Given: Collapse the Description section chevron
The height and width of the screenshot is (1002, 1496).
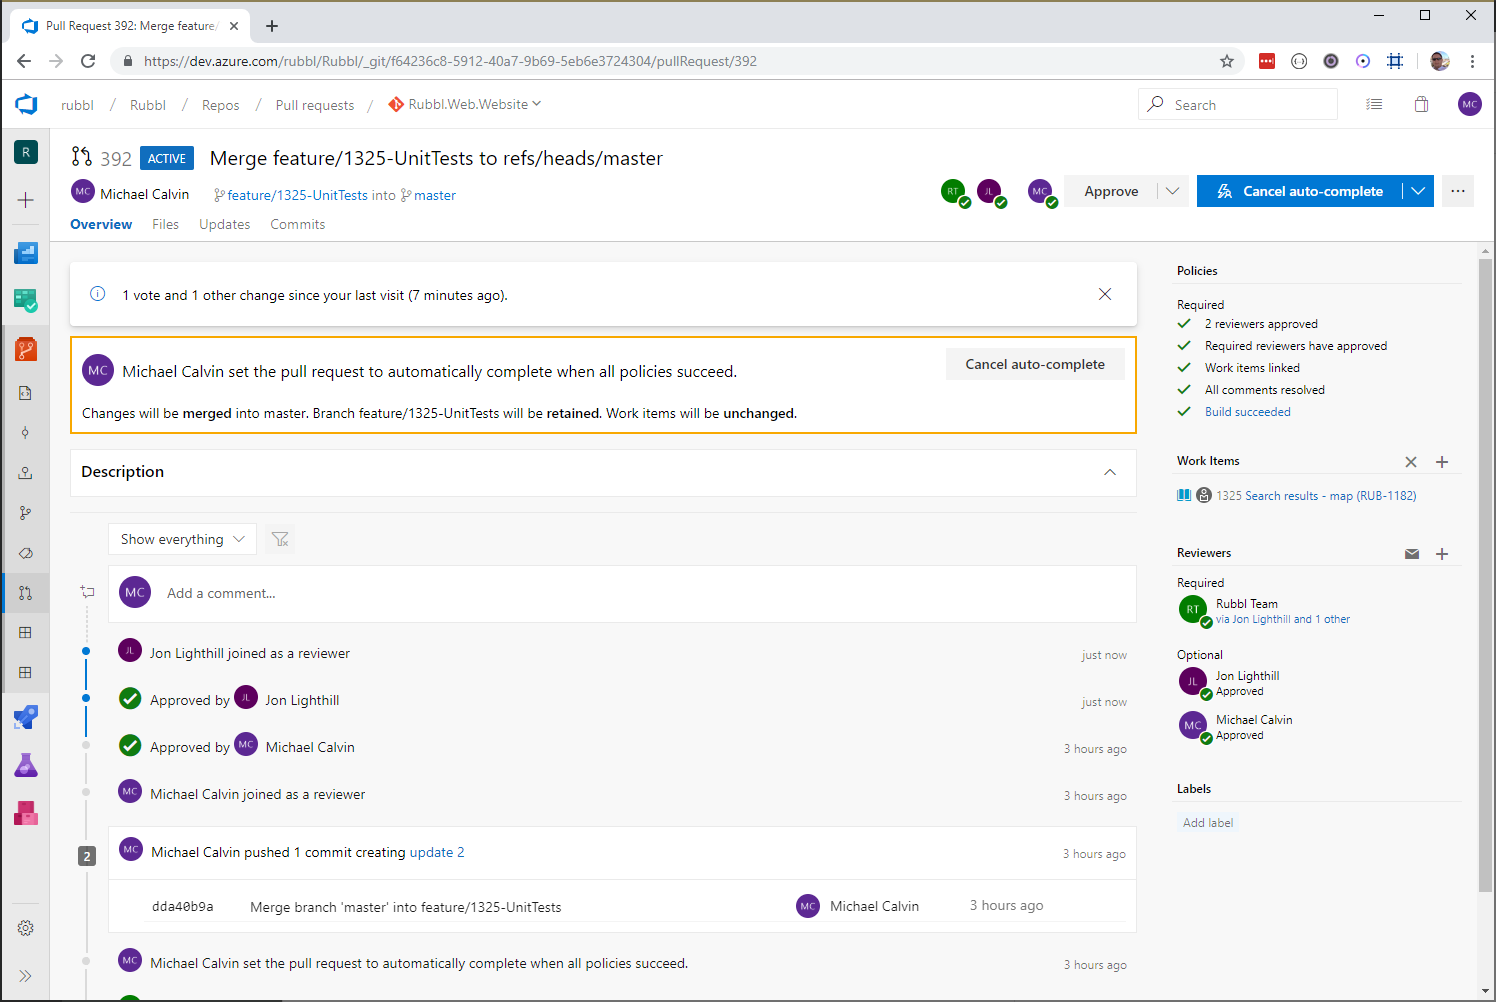Looking at the screenshot, I should coord(1110,472).
